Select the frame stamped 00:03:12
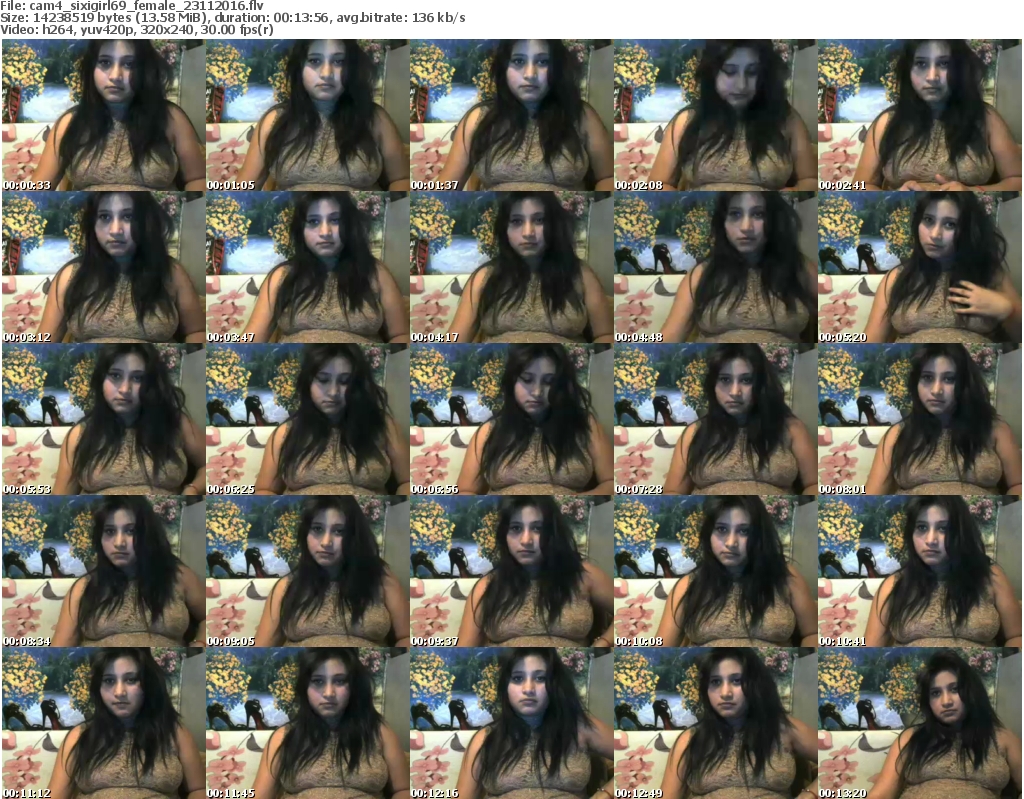This screenshot has height=799, width=1024. (103, 267)
